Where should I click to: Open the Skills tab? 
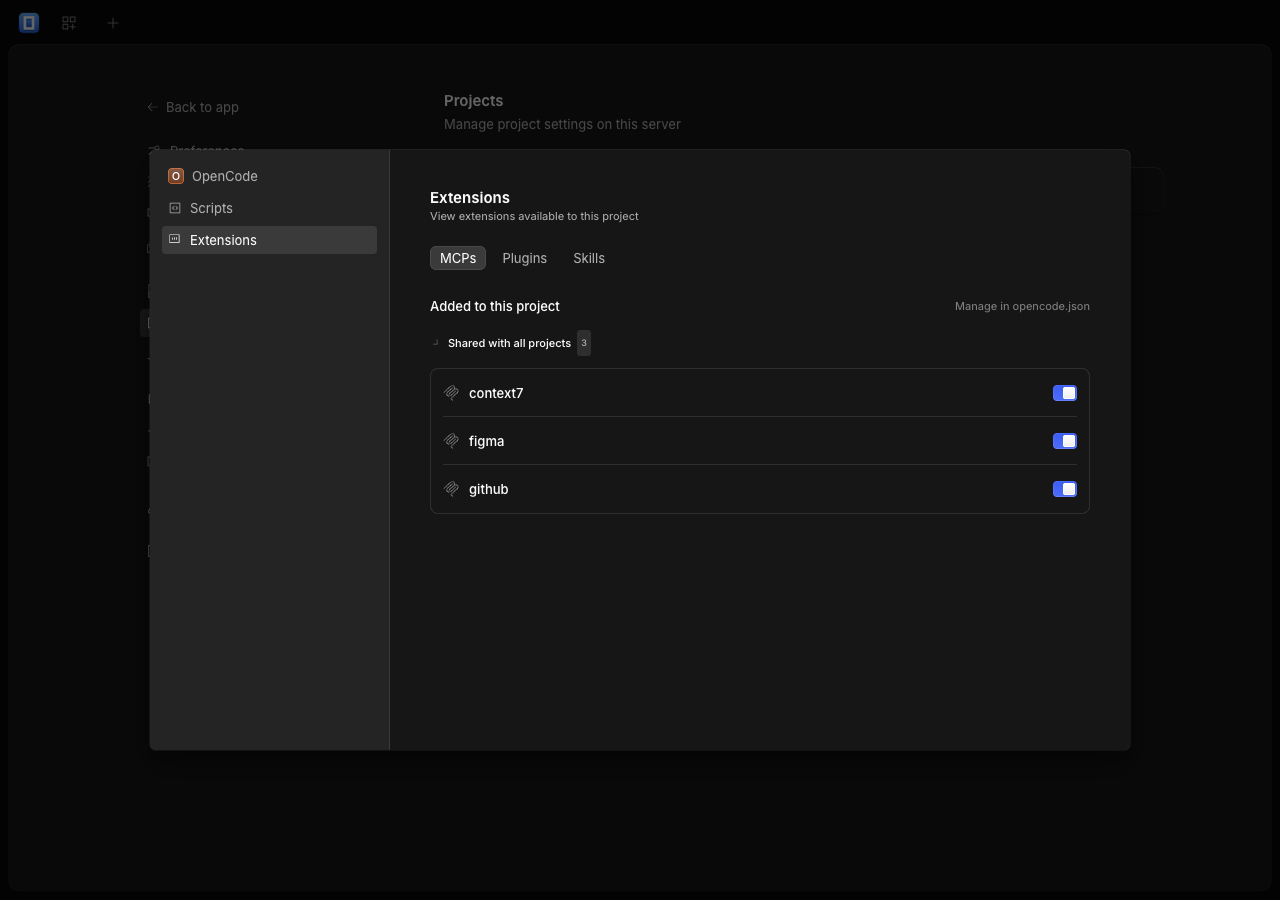[589, 258]
